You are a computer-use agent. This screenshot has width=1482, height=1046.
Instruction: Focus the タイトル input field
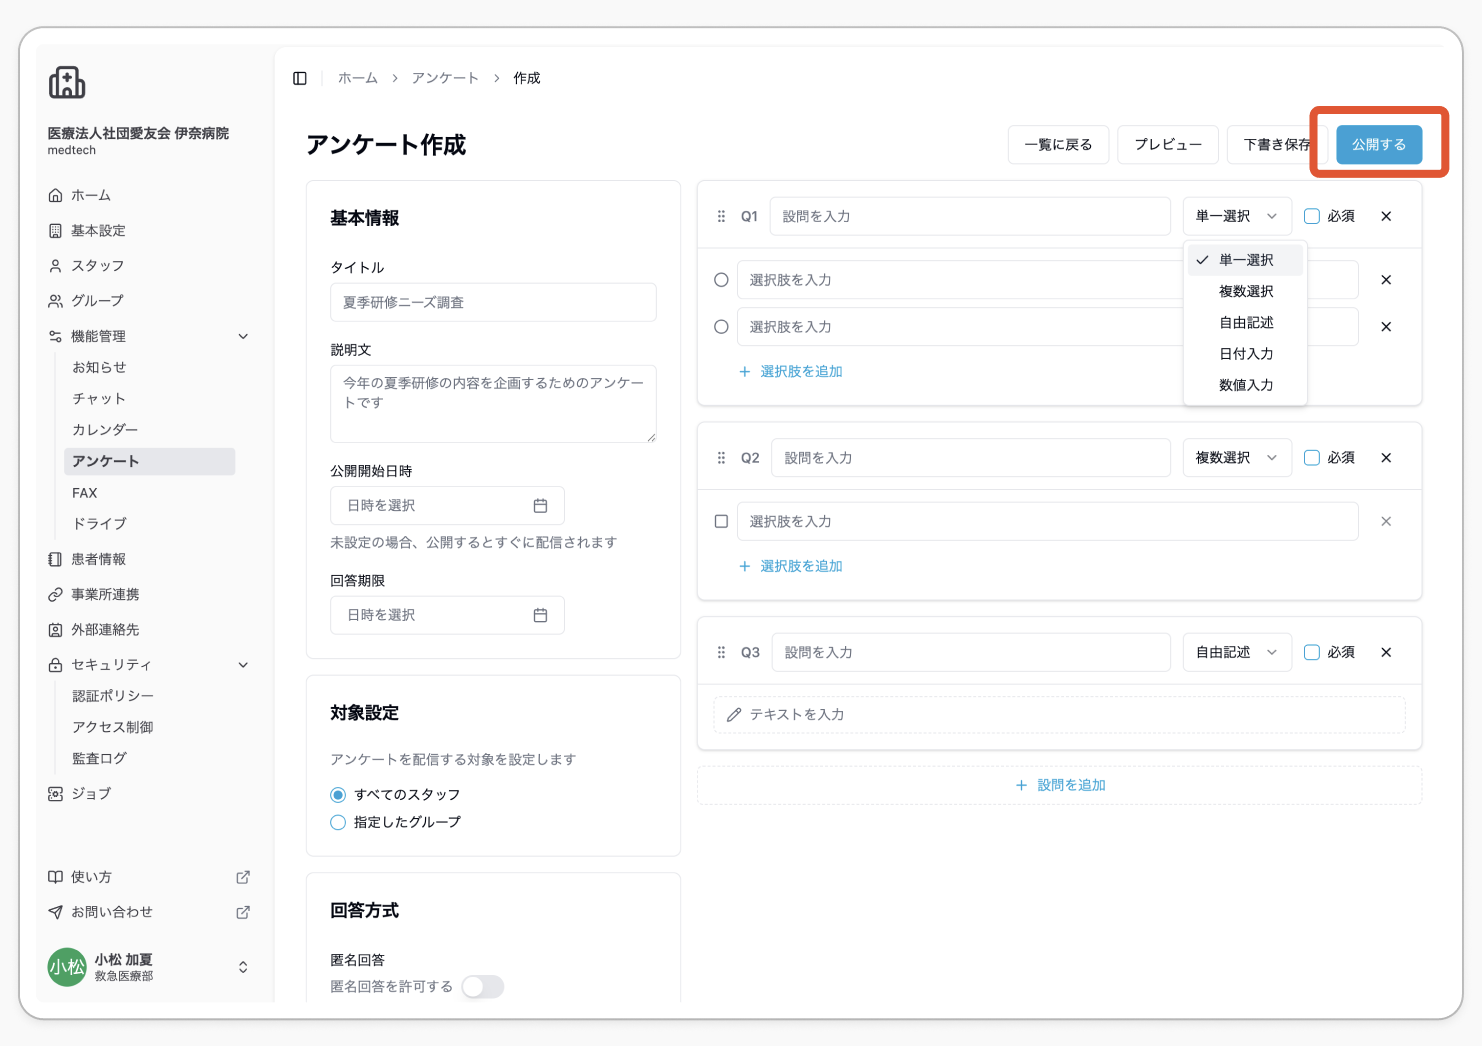tap(493, 302)
